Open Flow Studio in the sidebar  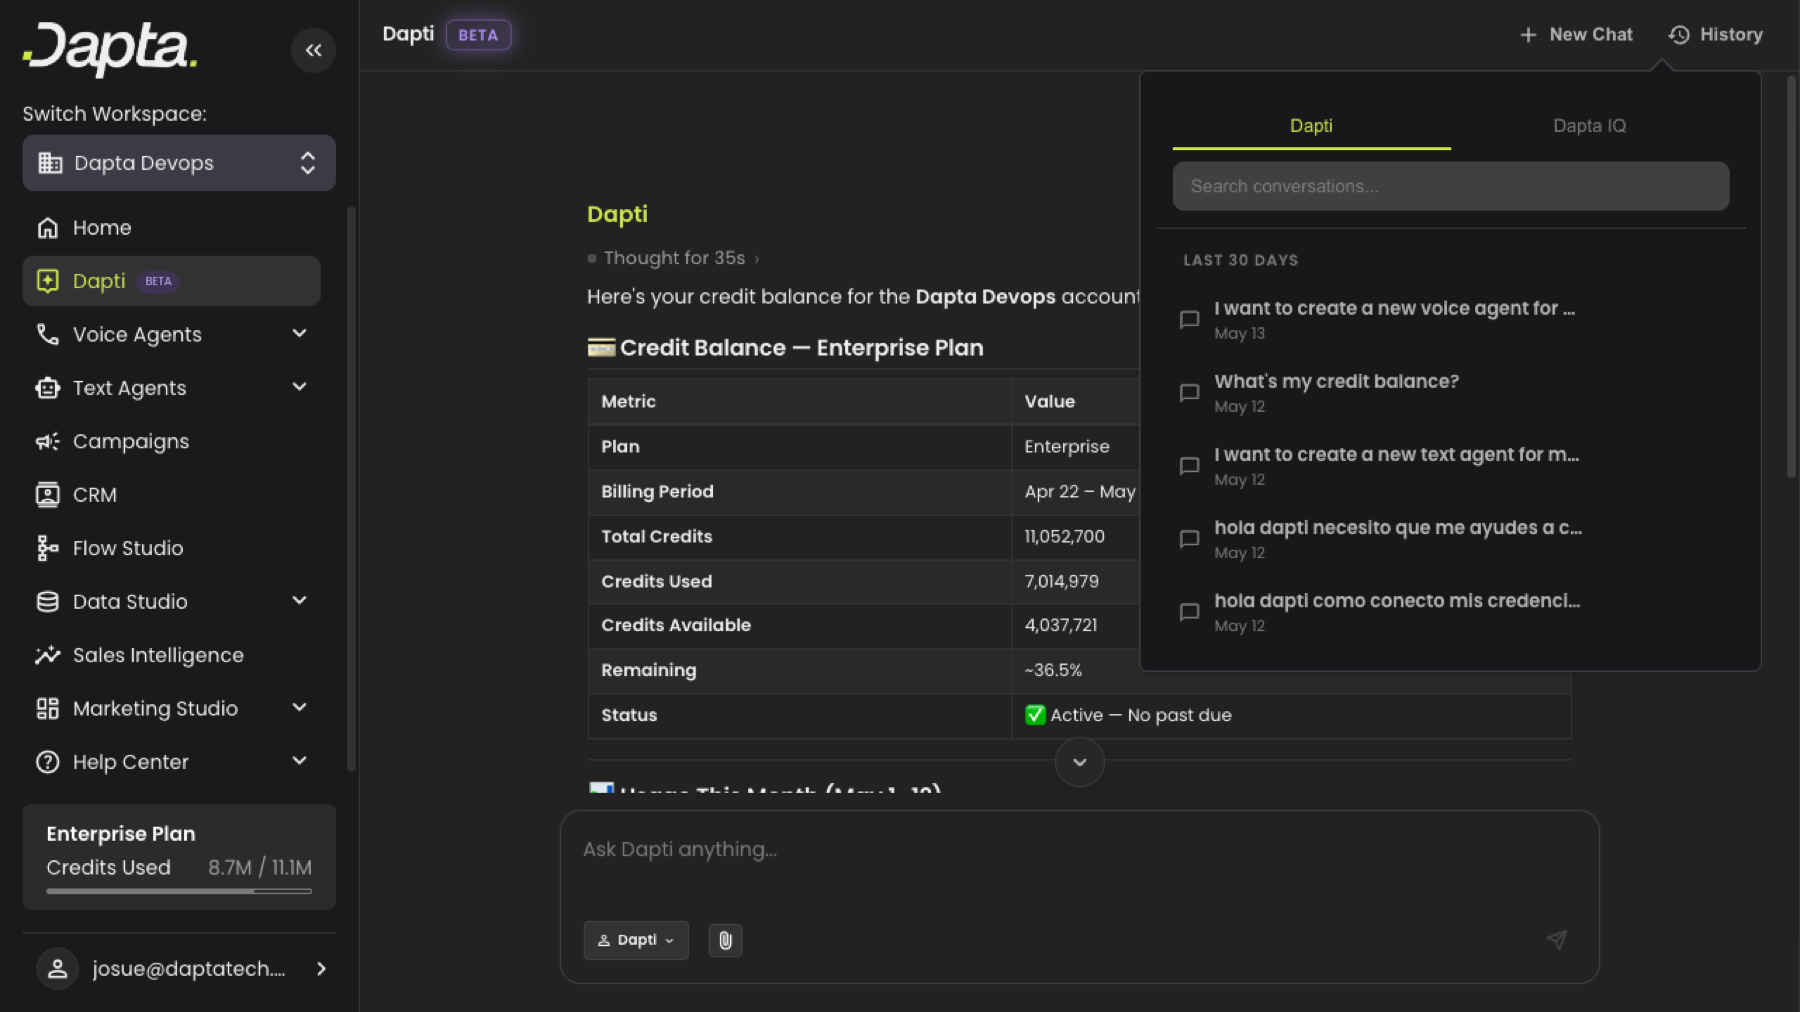[x=171, y=548]
